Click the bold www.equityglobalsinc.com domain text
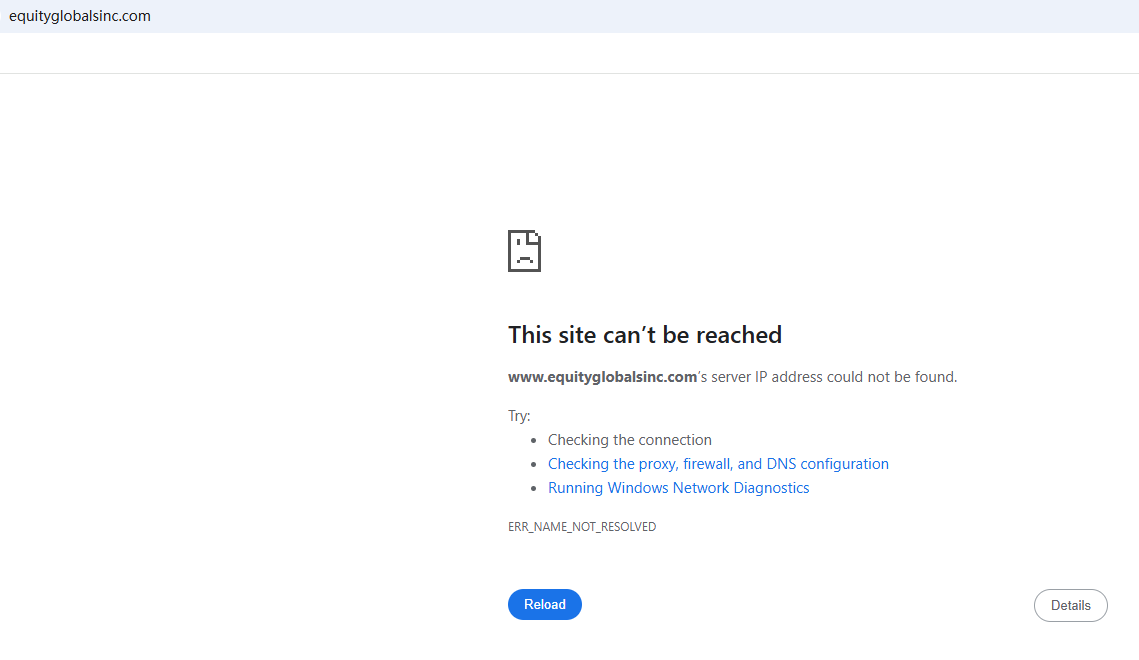Image resolution: width=1139 pixels, height=660 pixels. (x=602, y=377)
